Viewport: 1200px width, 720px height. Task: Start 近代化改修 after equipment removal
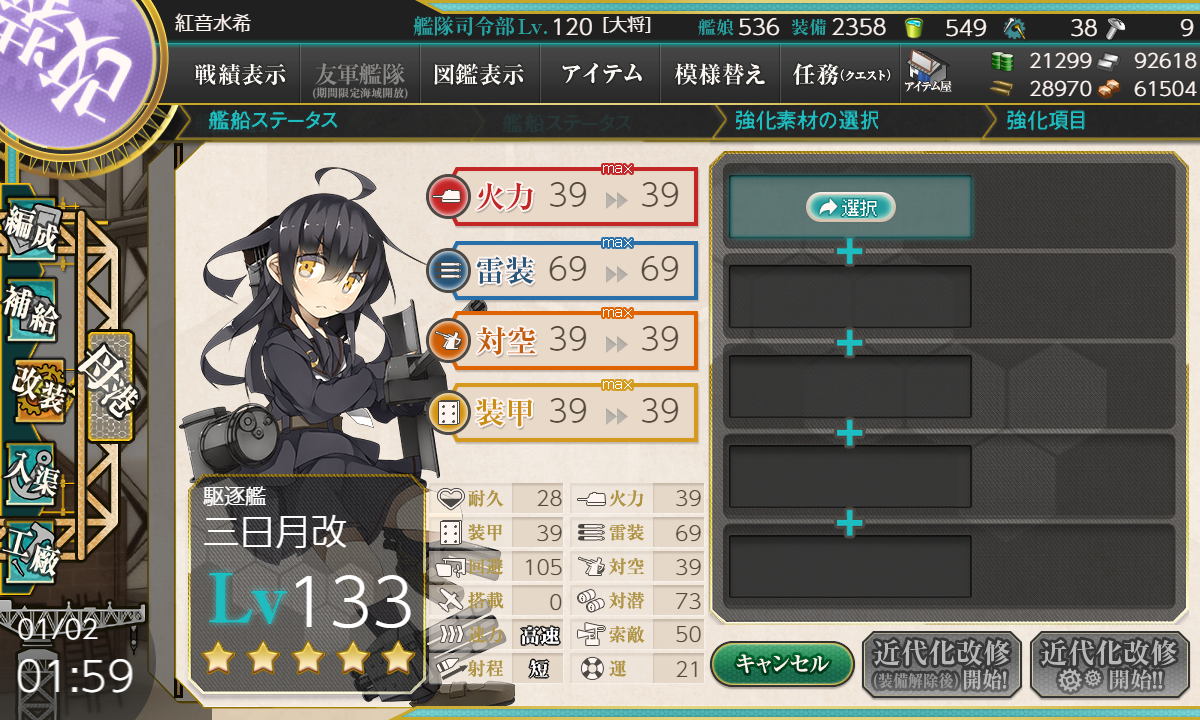point(942,663)
